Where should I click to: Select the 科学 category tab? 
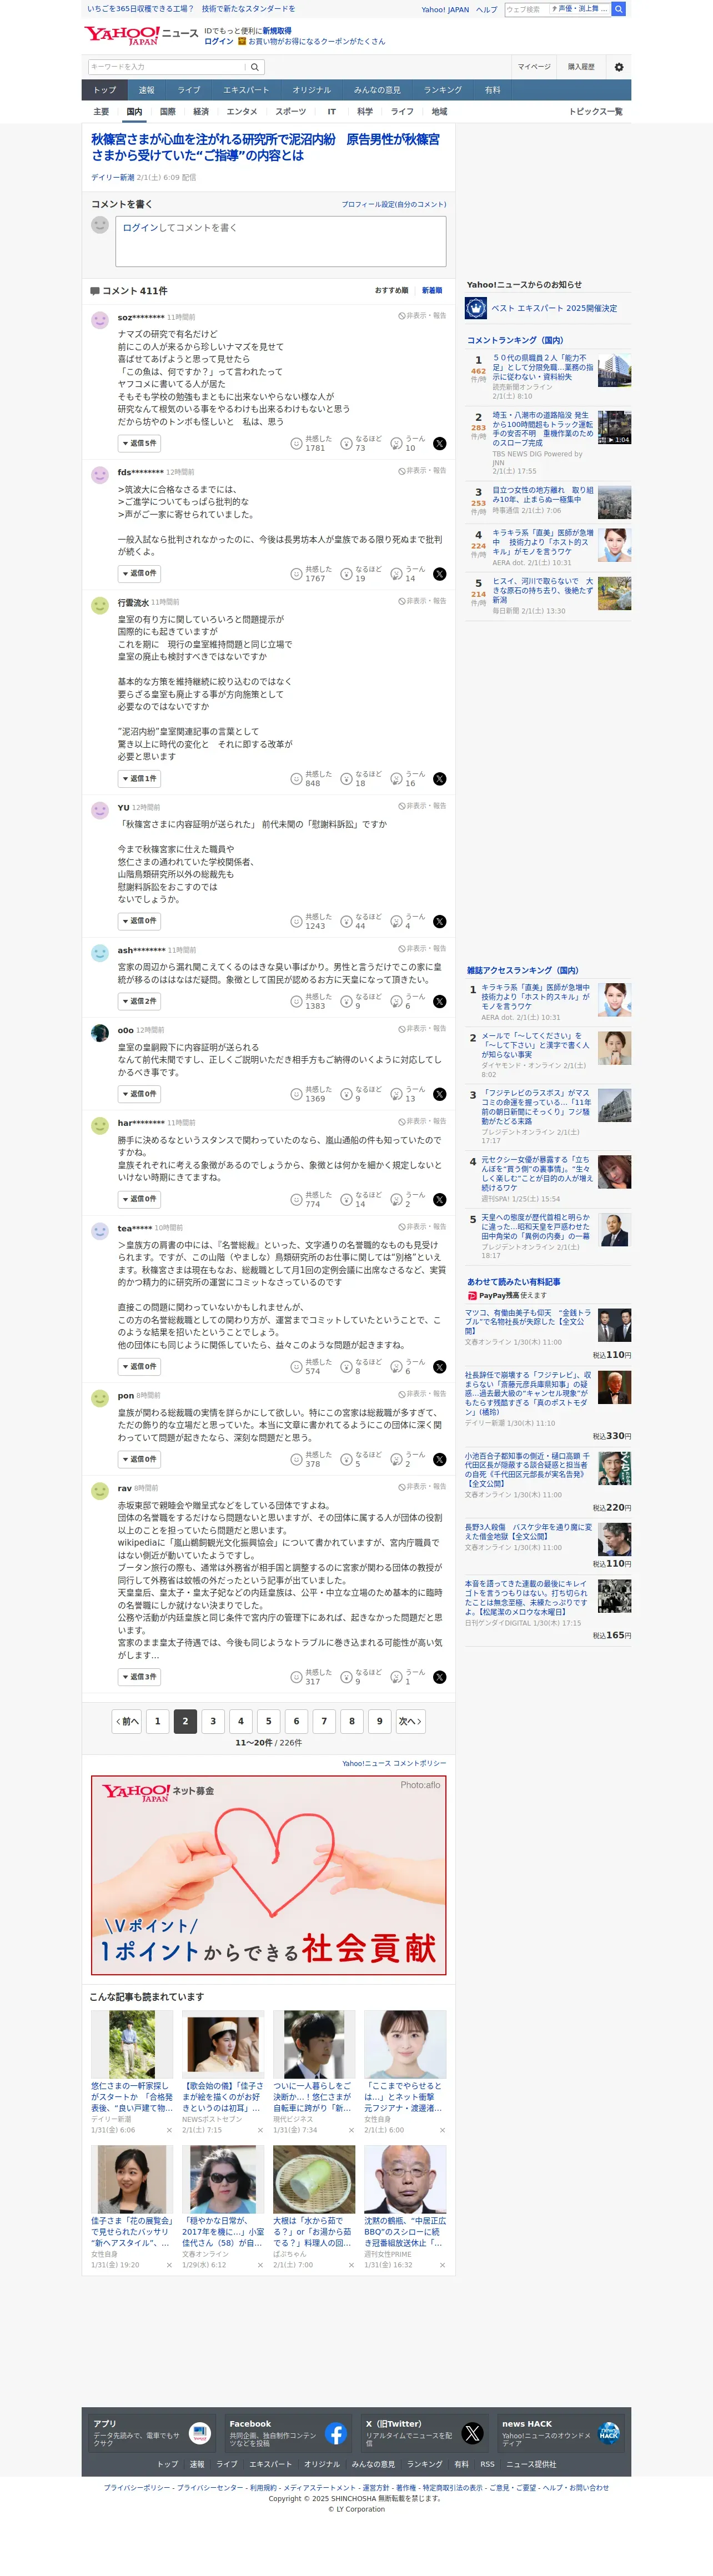[365, 112]
